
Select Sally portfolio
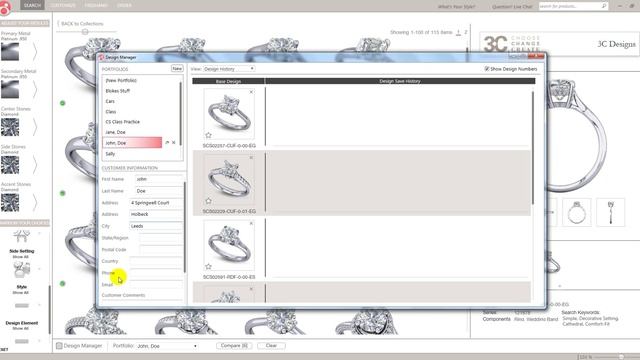click(110, 154)
